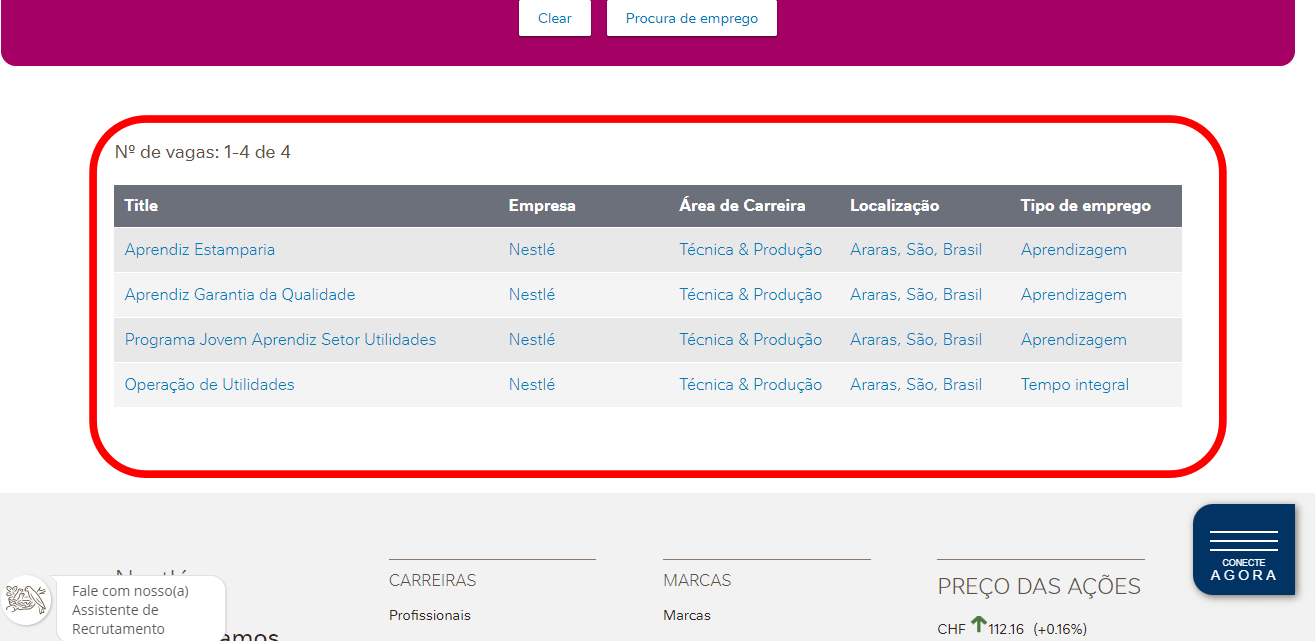Image resolution: width=1315 pixels, height=641 pixels.
Task: Click the green stock price up arrow
Action: coord(978,625)
